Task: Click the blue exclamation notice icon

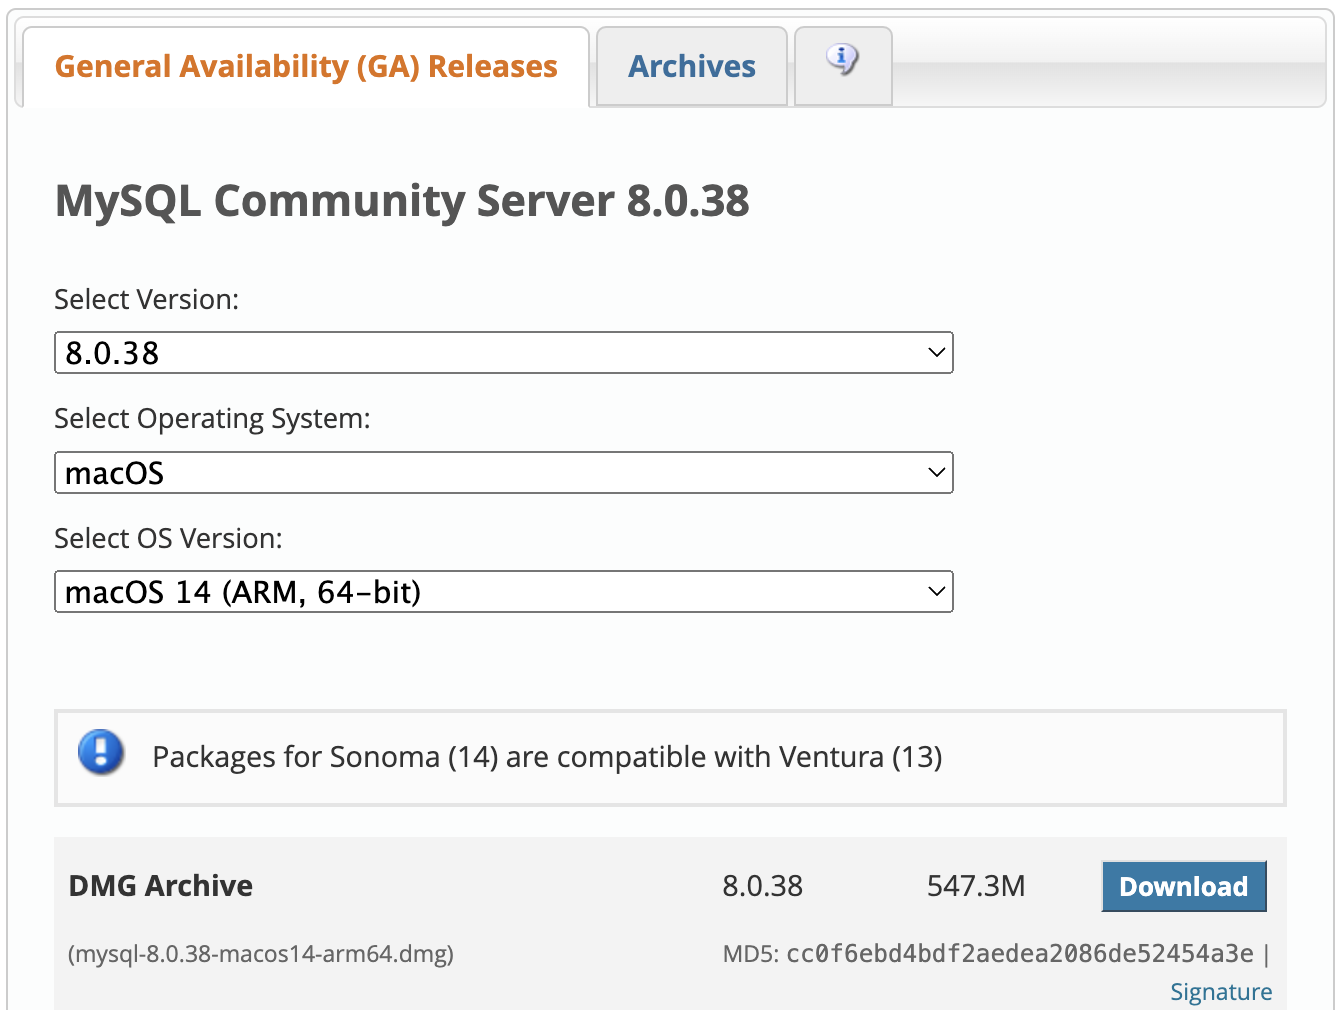Action: [101, 753]
